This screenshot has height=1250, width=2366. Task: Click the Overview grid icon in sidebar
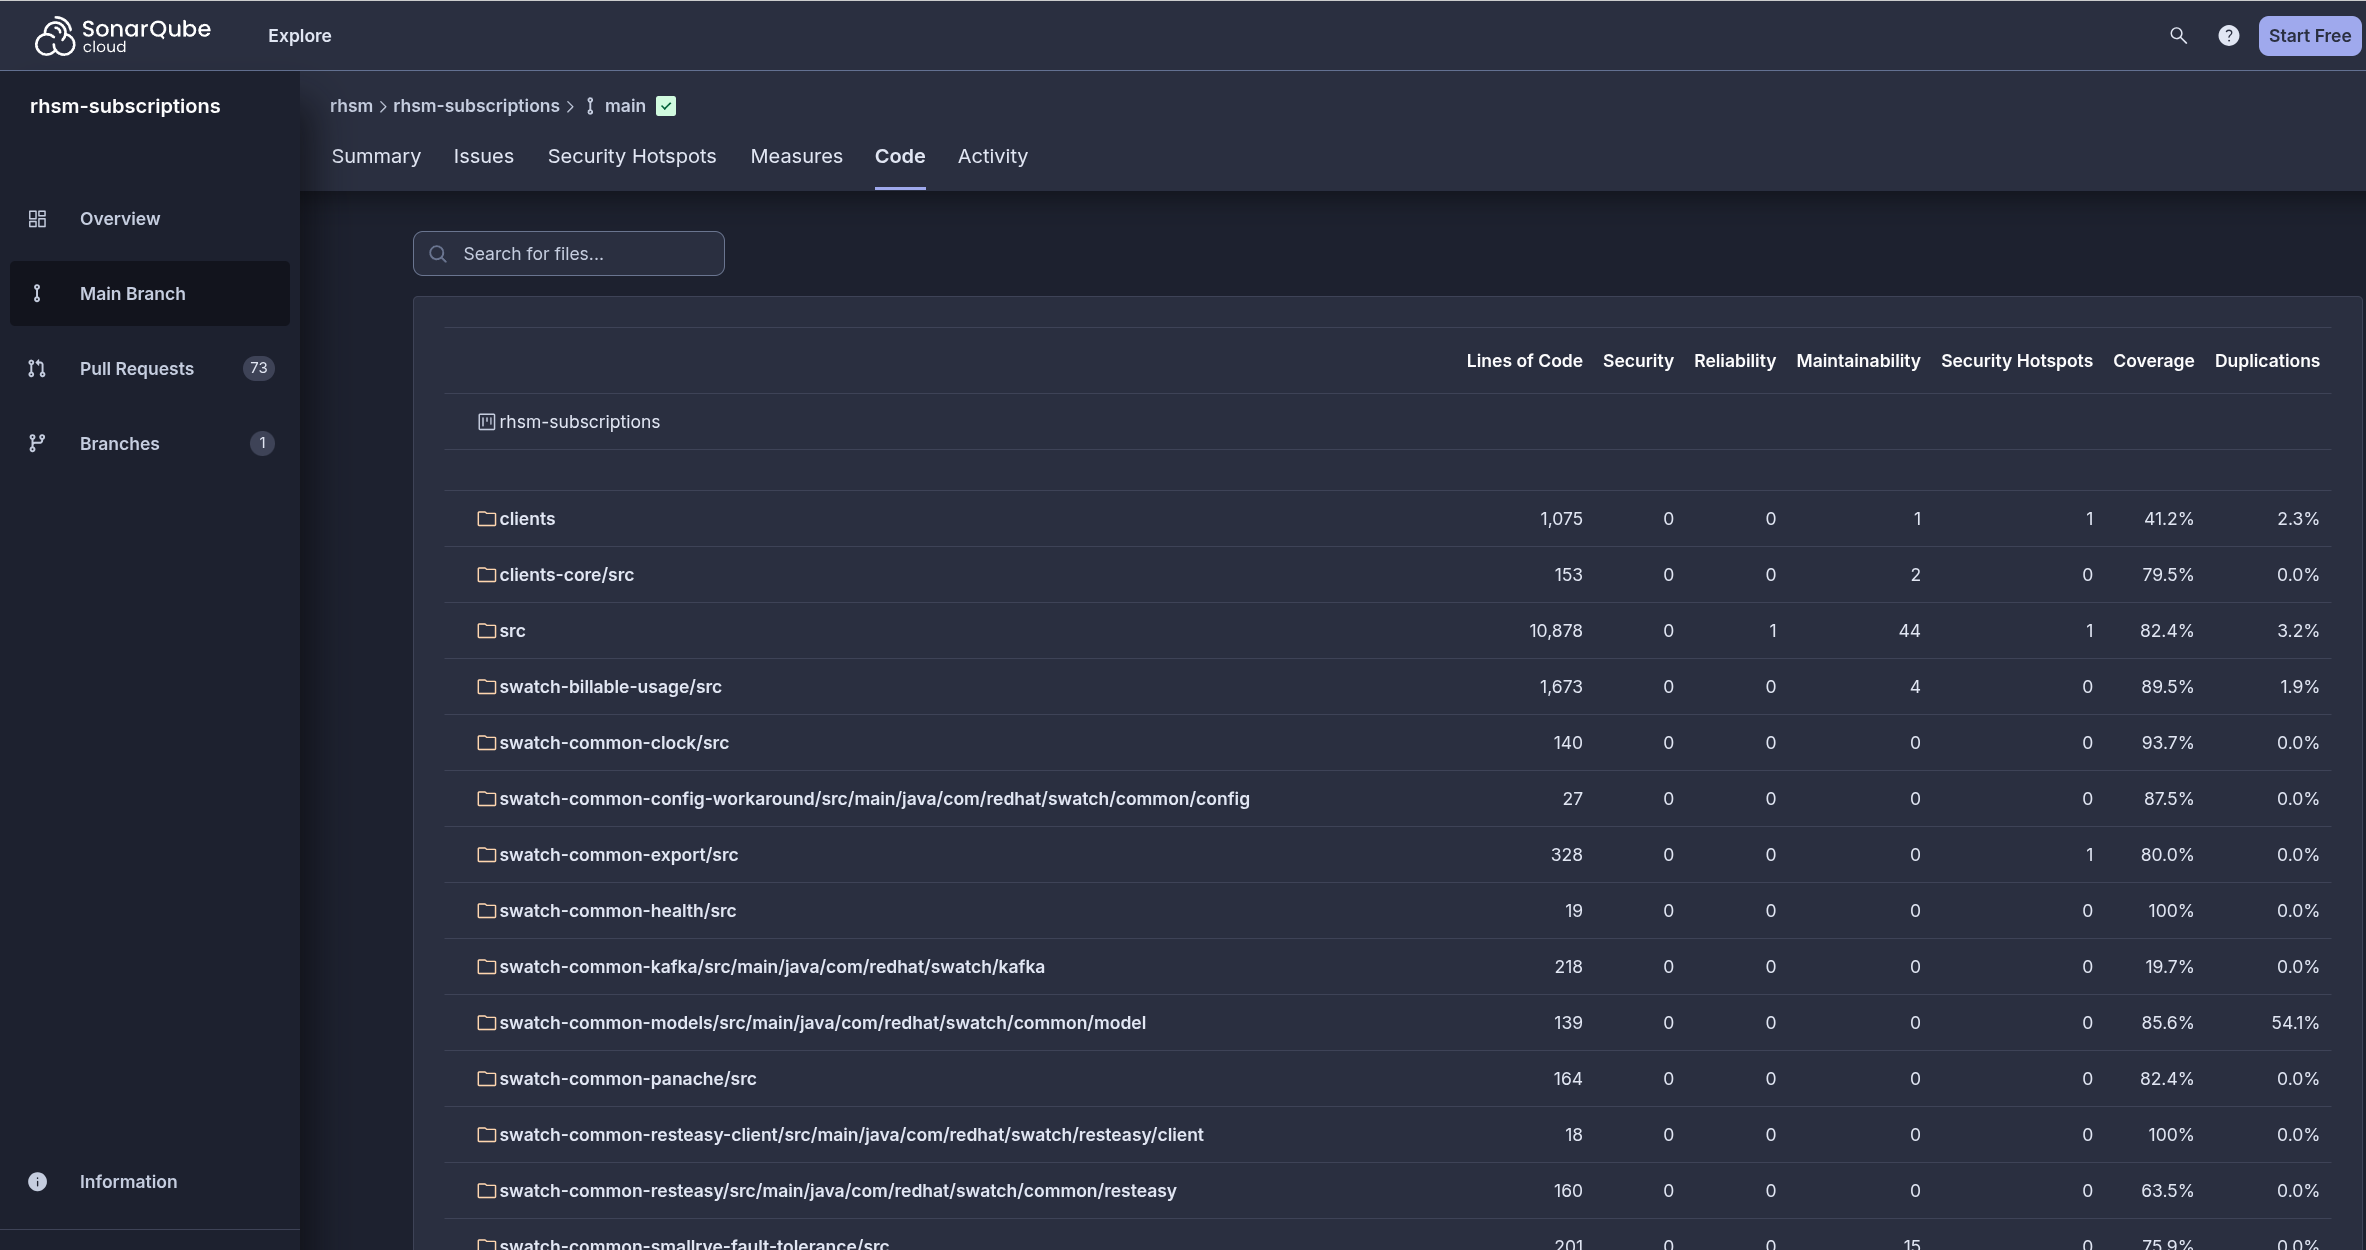[x=38, y=219]
